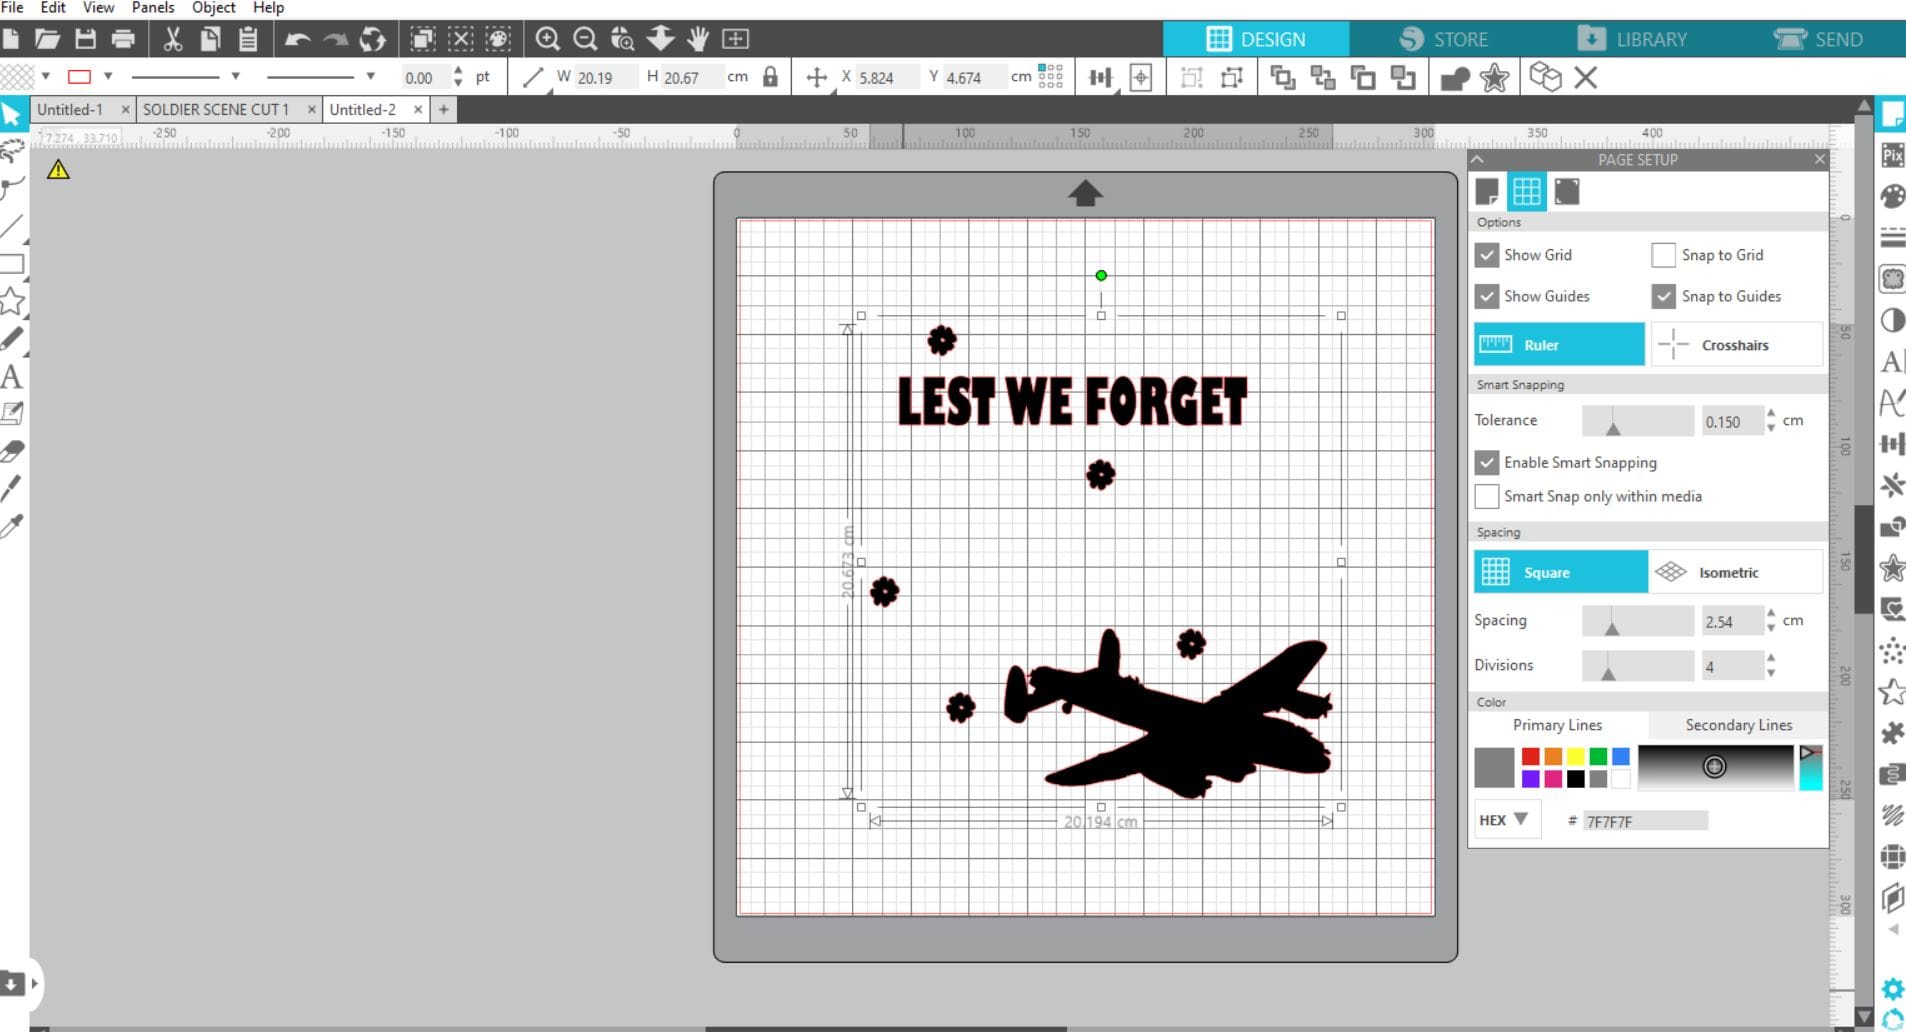This screenshot has height=1032, width=1906.
Task: Switch to SOLDIER SCENE CUT 1 tab
Action: pos(216,109)
